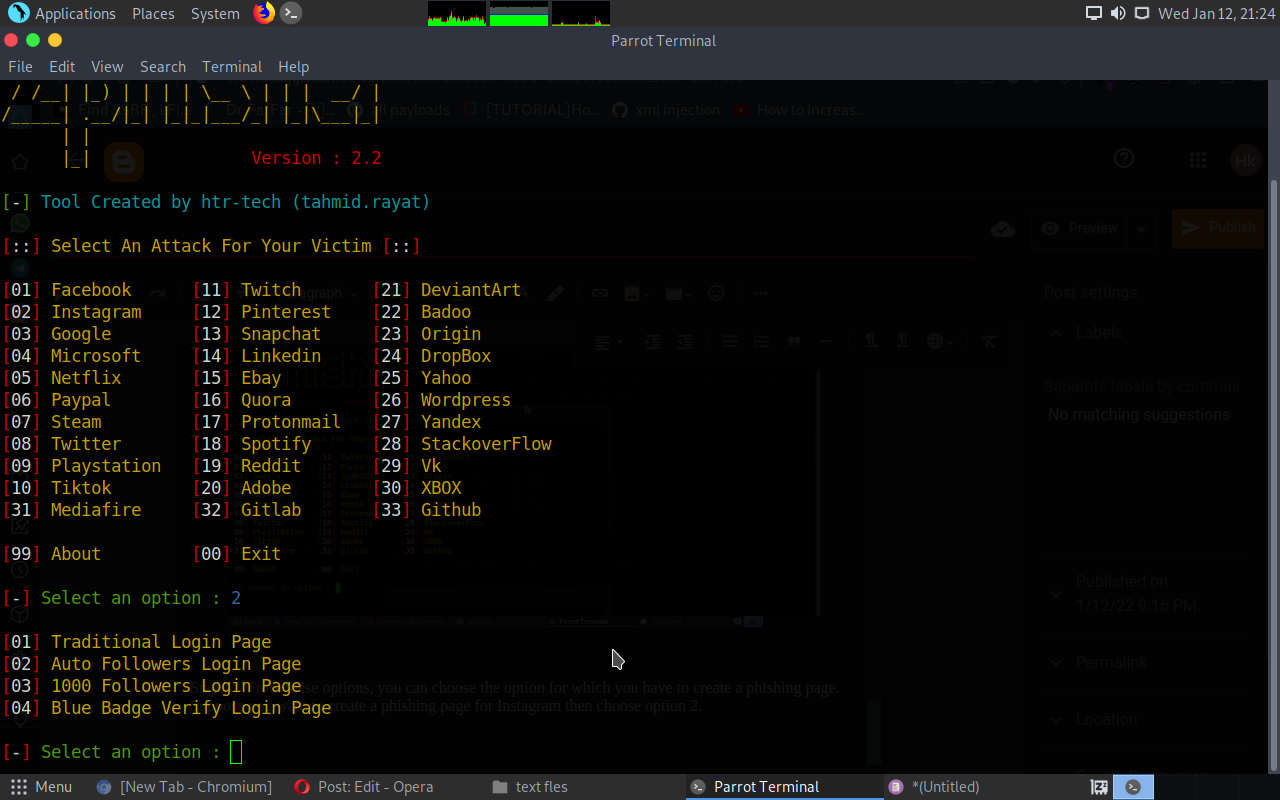The image size is (1280, 800).
Task: Click the purple text editor taskbar icon
Action: [896, 787]
